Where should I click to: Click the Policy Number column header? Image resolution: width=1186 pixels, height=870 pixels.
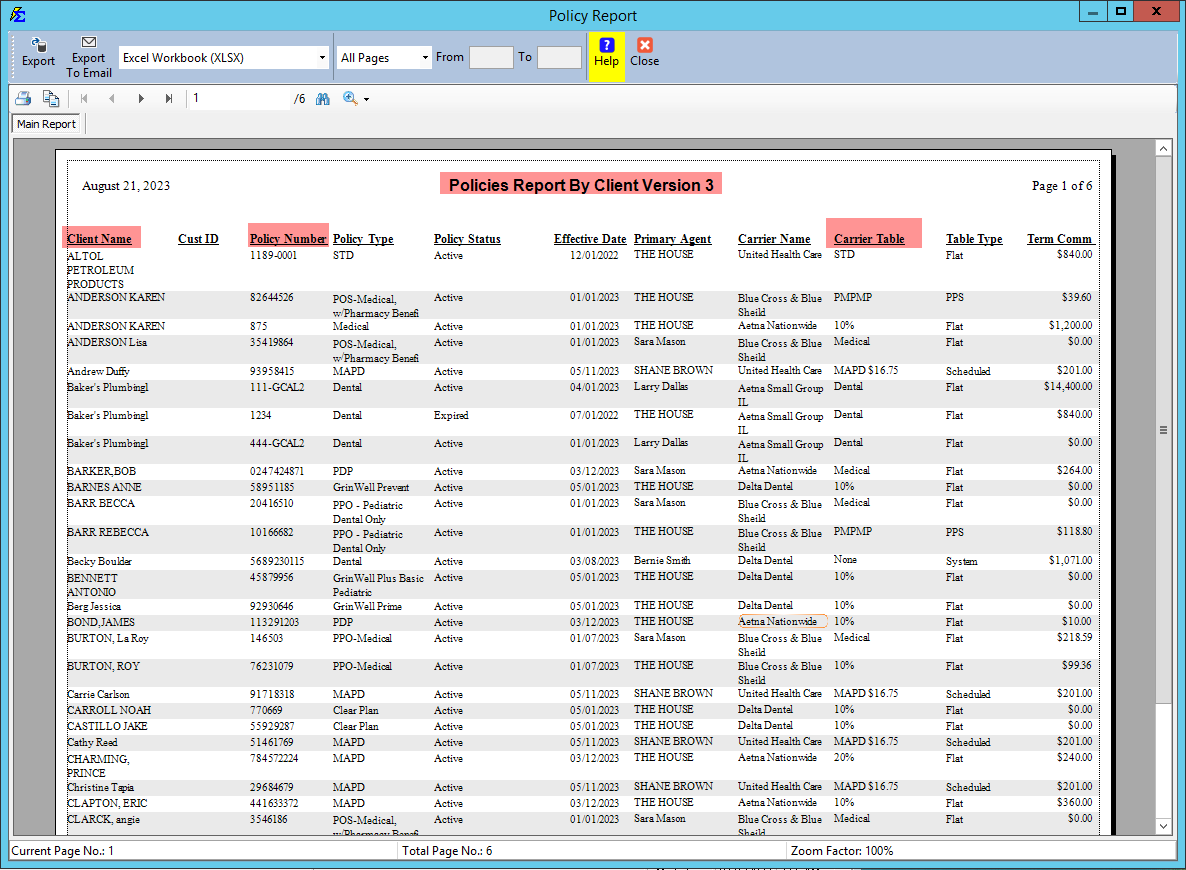coord(288,239)
